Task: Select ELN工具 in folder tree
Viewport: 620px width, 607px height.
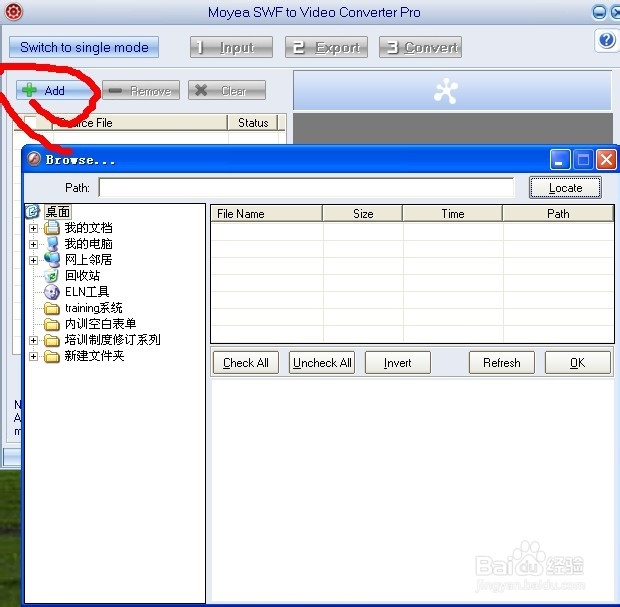Action: (x=87, y=292)
